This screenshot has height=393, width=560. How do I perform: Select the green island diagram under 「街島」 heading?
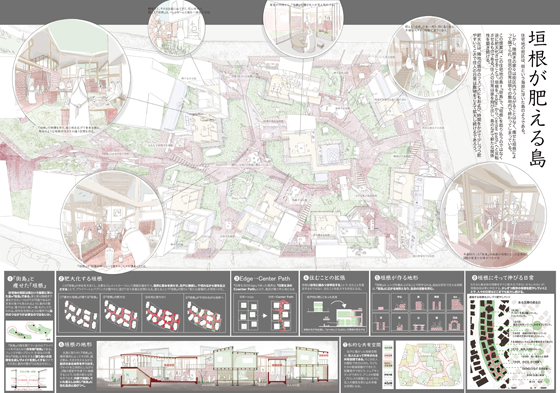point(30,330)
